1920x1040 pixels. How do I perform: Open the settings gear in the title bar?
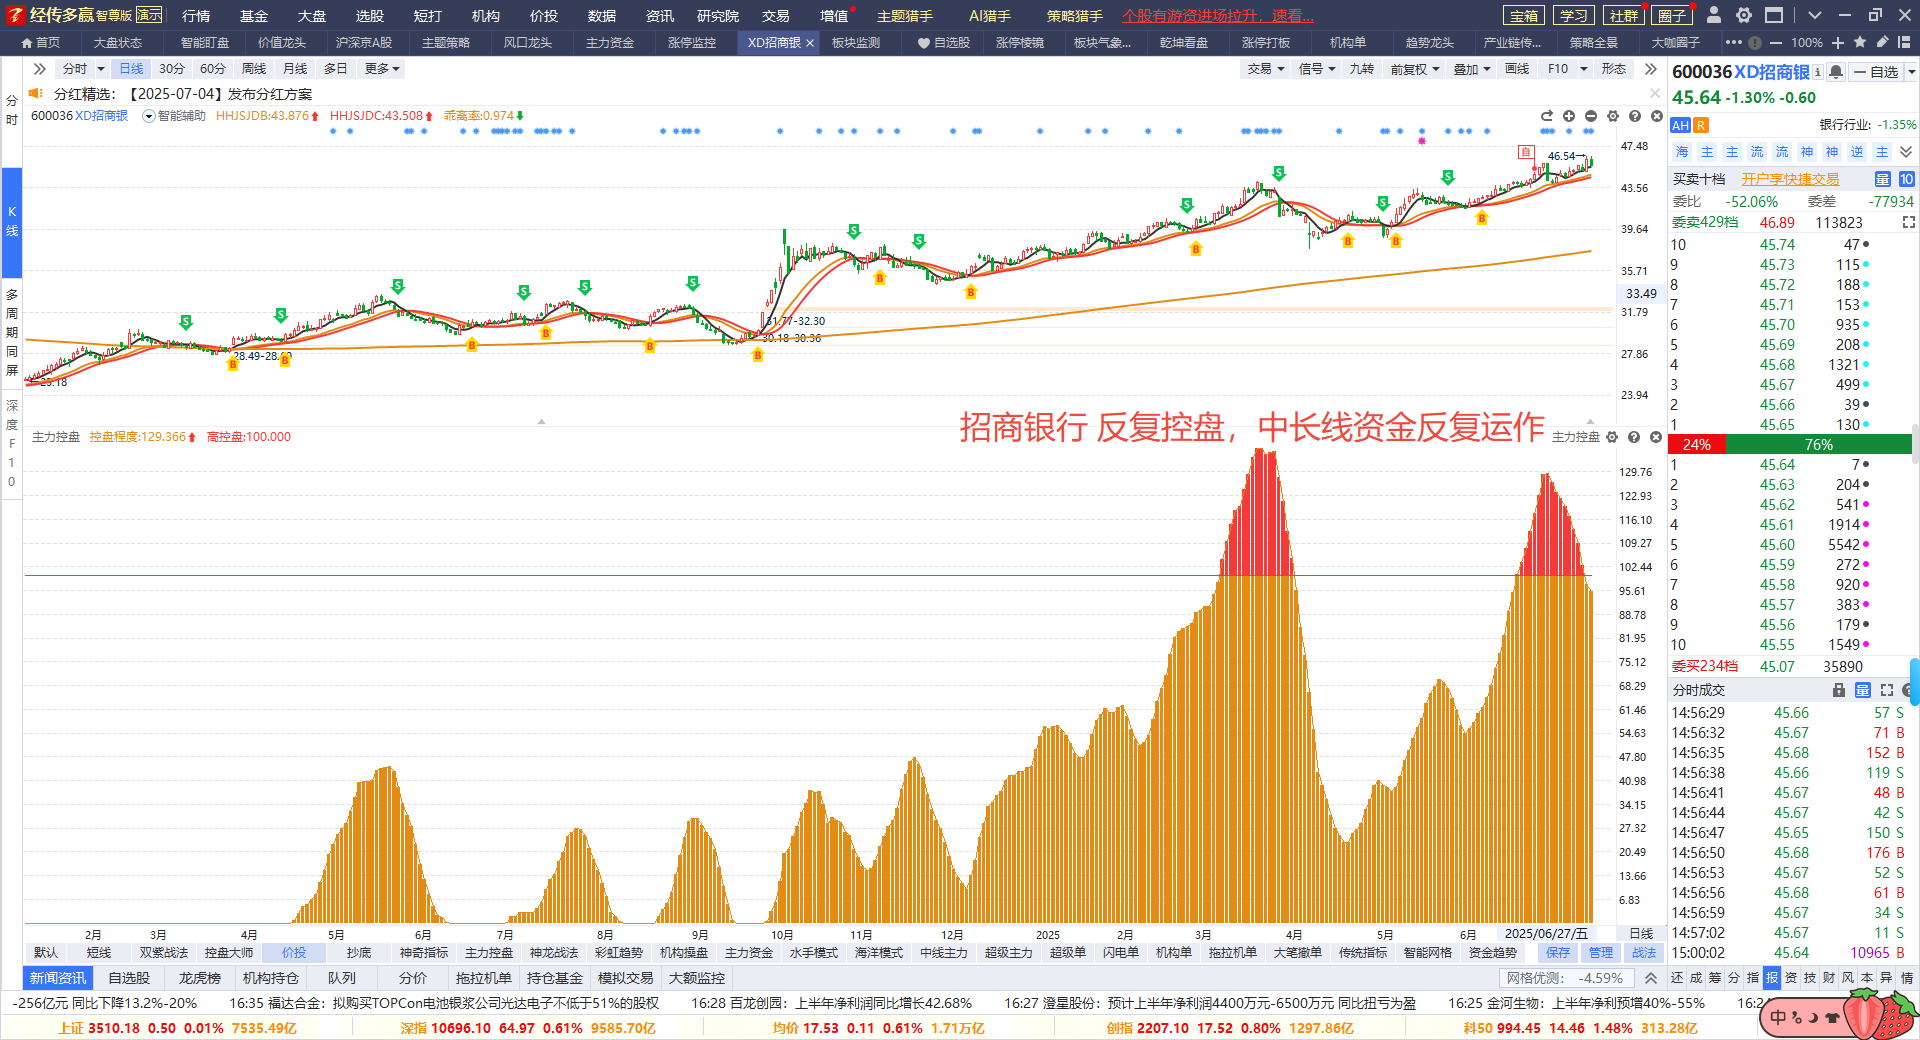[1744, 15]
